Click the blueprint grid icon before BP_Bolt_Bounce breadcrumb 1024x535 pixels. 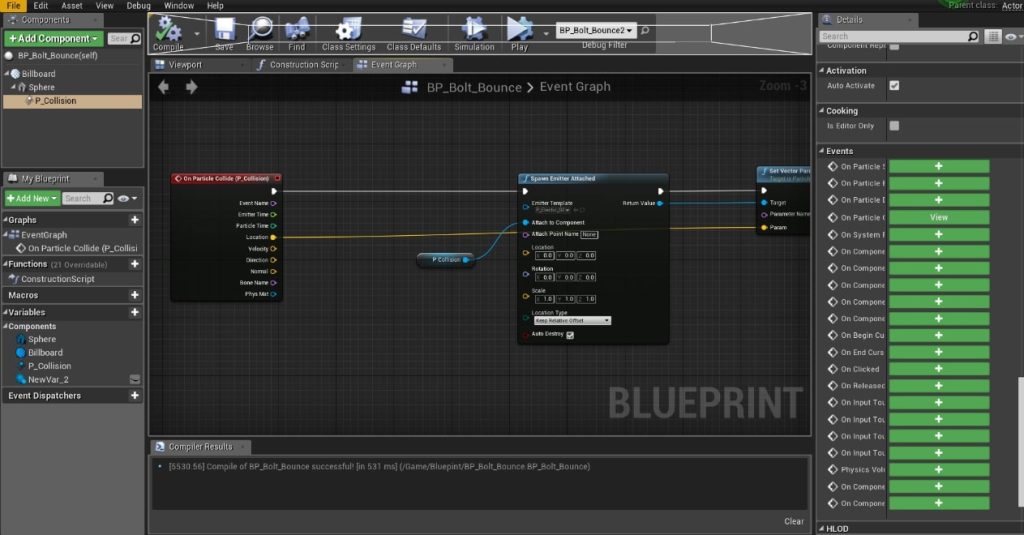click(x=409, y=87)
